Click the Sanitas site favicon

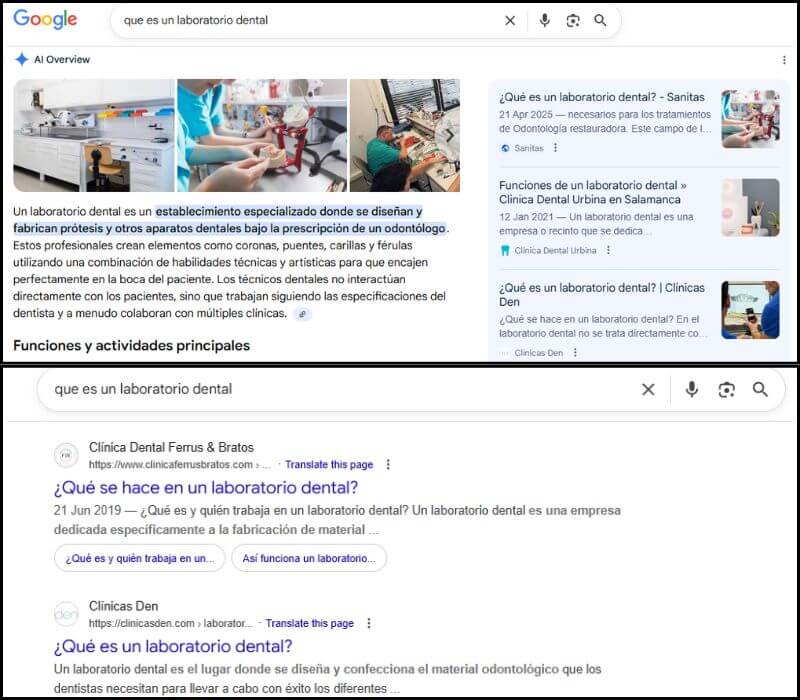pyautogui.click(x=505, y=148)
